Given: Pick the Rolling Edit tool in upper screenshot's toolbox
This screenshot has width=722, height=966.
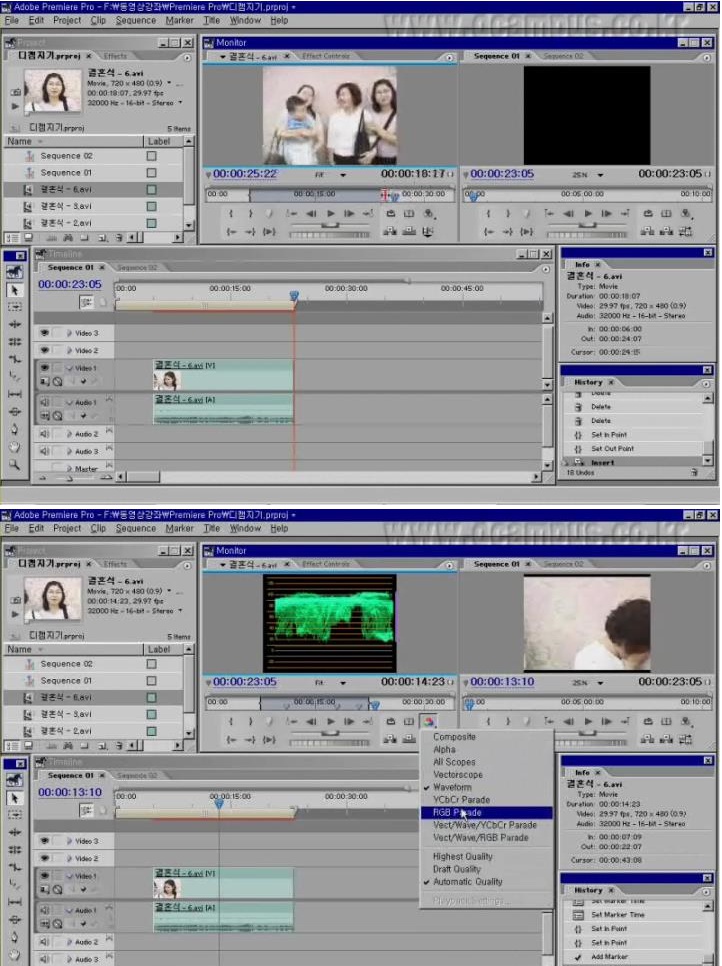Looking at the screenshot, I should (x=15, y=341).
